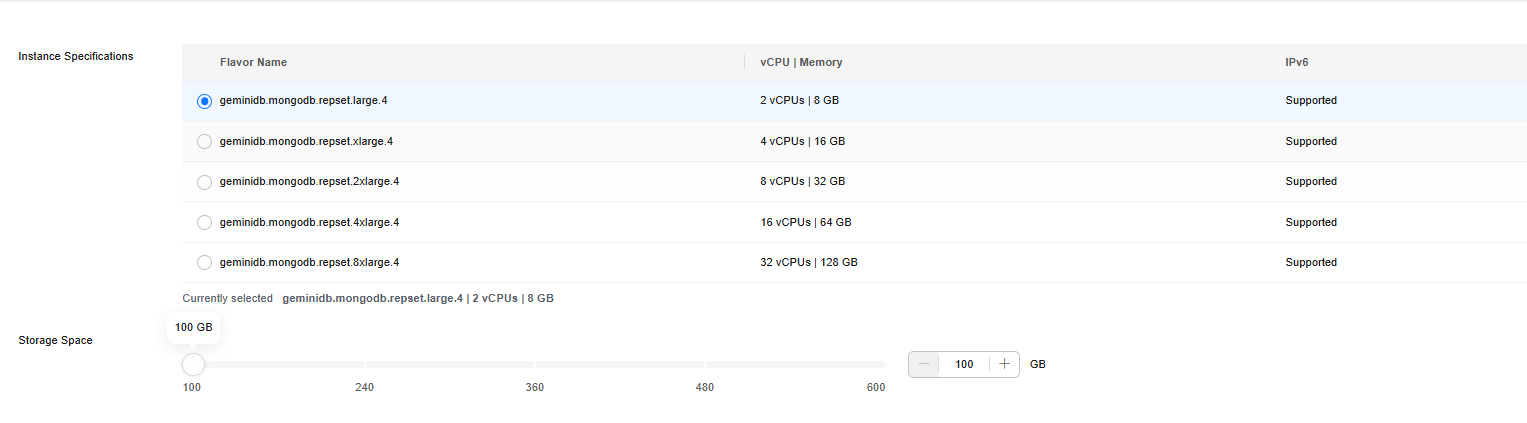Click the 360 tick on storage slider
The height and width of the screenshot is (423, 1527).
coord(535,364)
